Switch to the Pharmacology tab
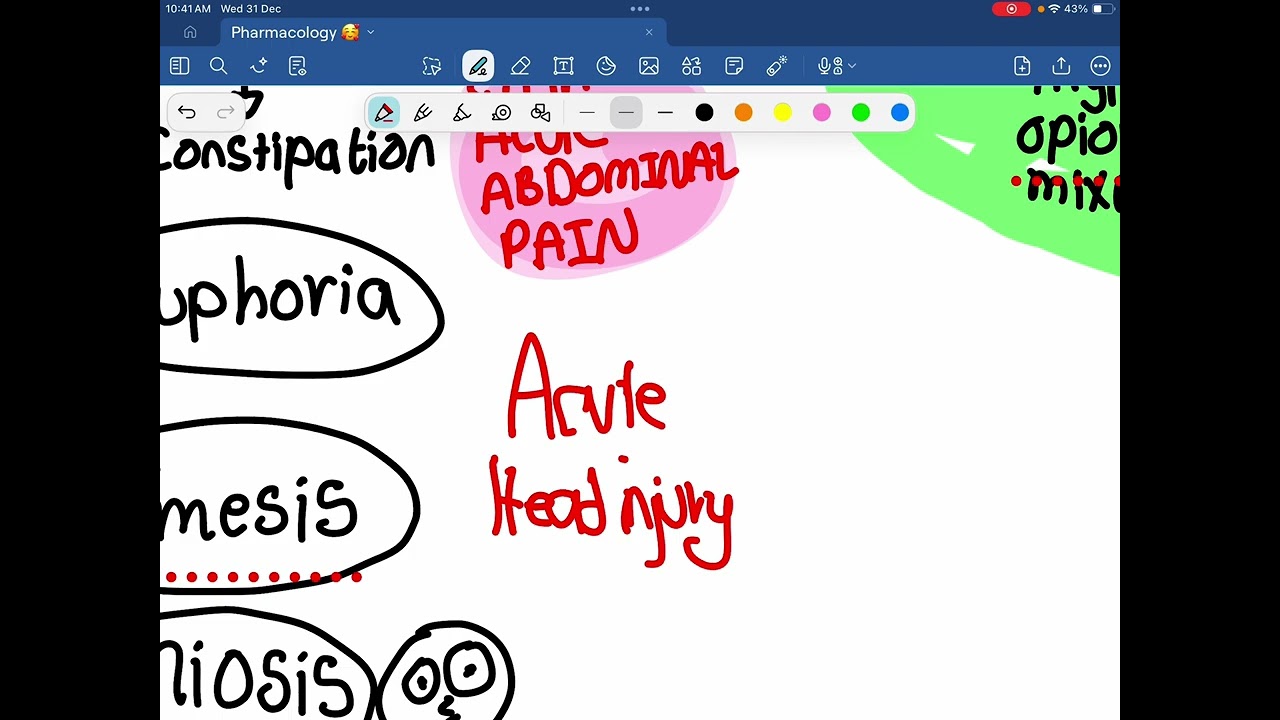Viewport: 1280px width, 720px height. tap(441, 32)
